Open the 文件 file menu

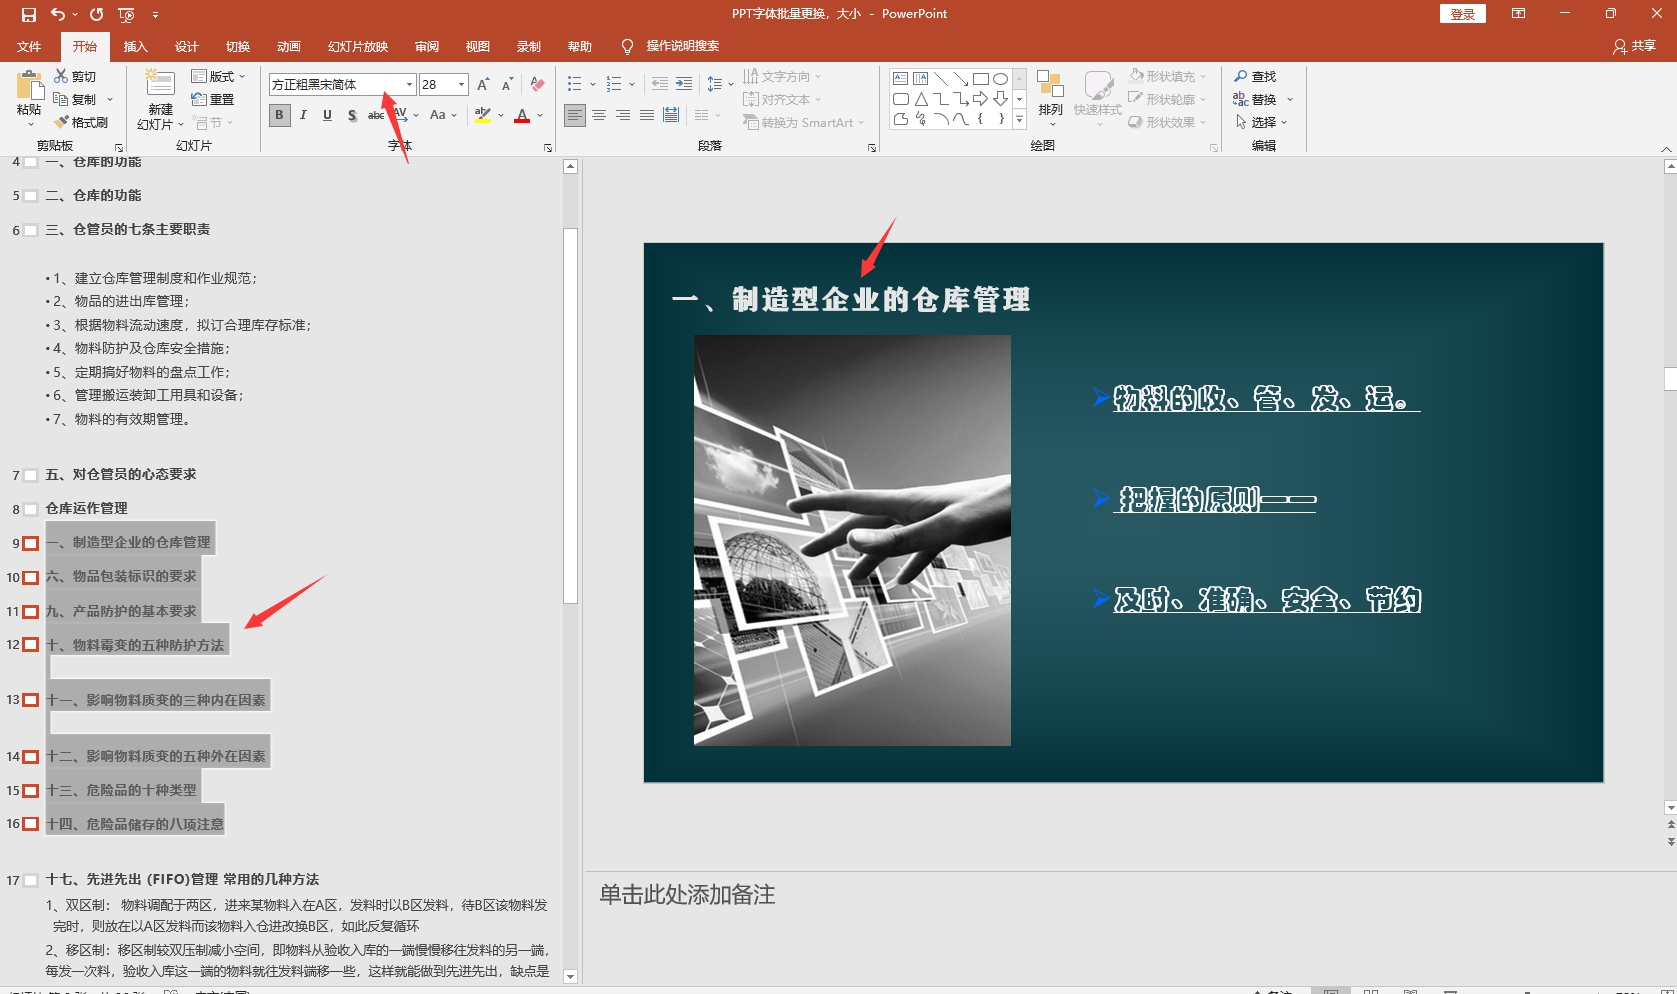pos(29,47)
